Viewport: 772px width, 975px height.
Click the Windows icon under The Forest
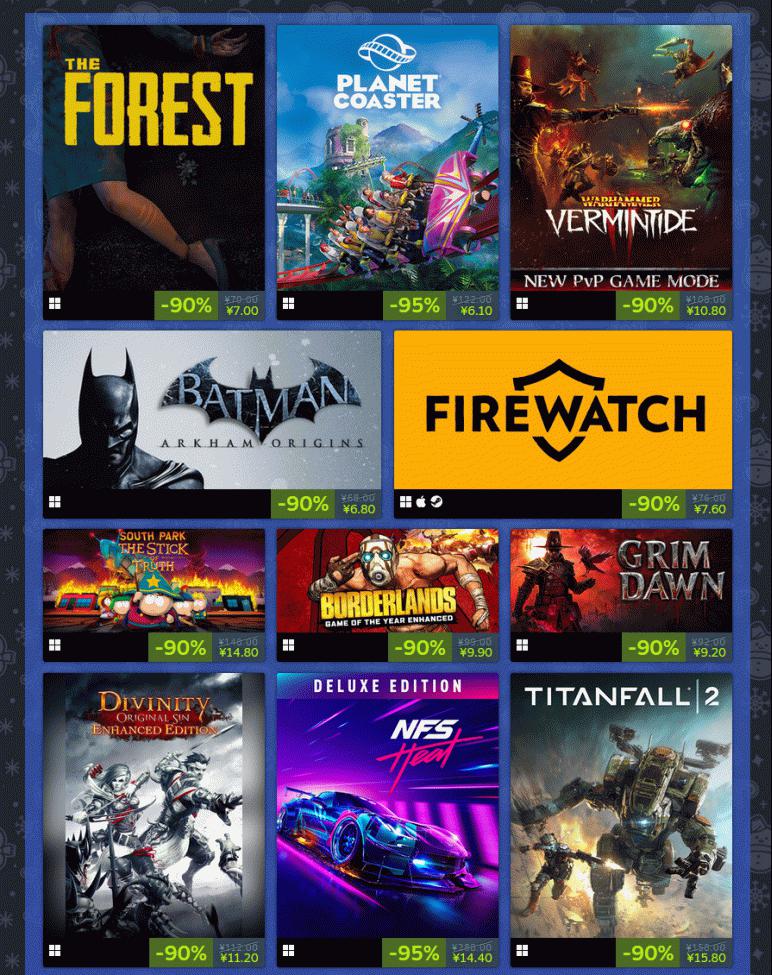55,304
